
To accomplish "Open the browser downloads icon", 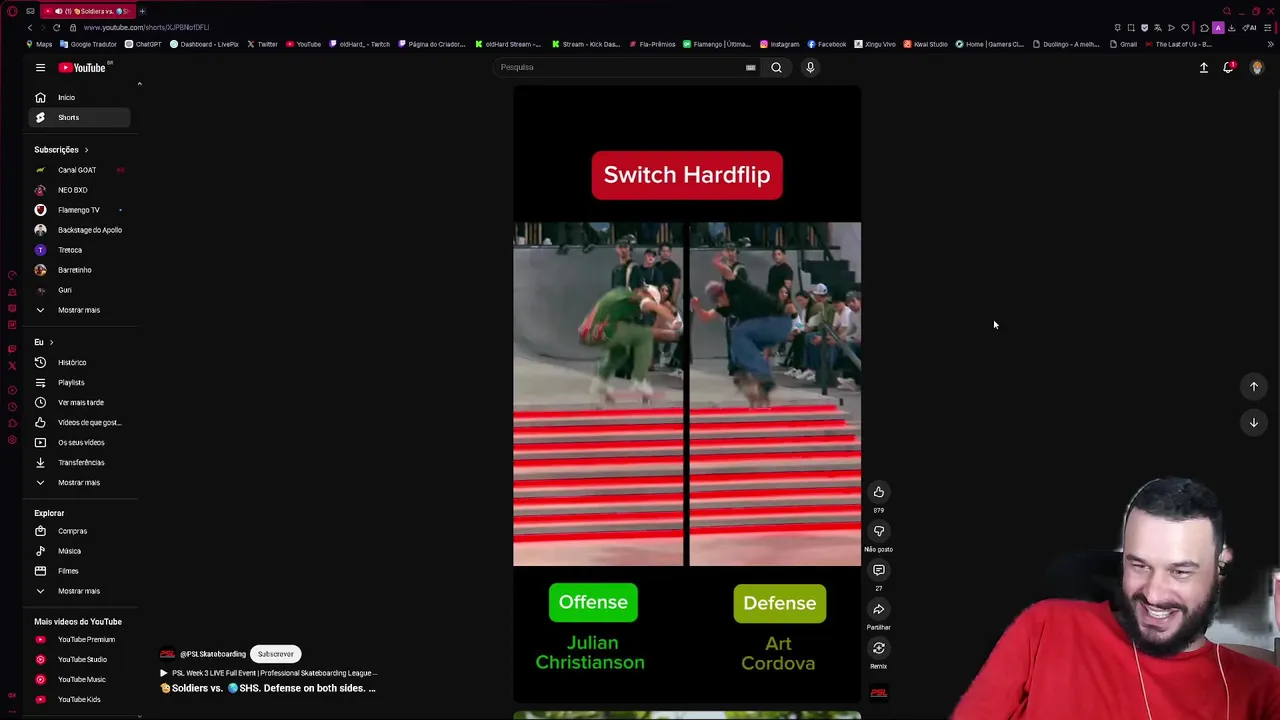I will 1231,27.
